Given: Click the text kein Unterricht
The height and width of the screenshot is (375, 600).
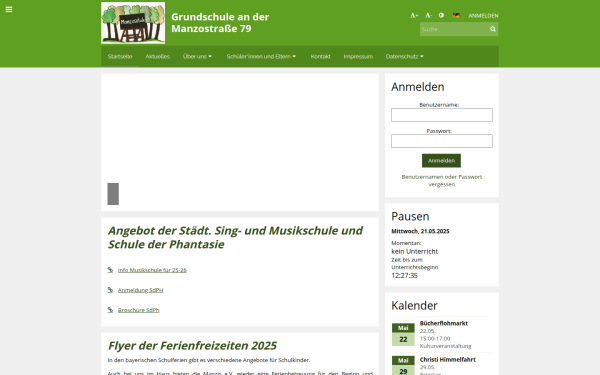Looking at the screenshot, I should coord(414,251).
